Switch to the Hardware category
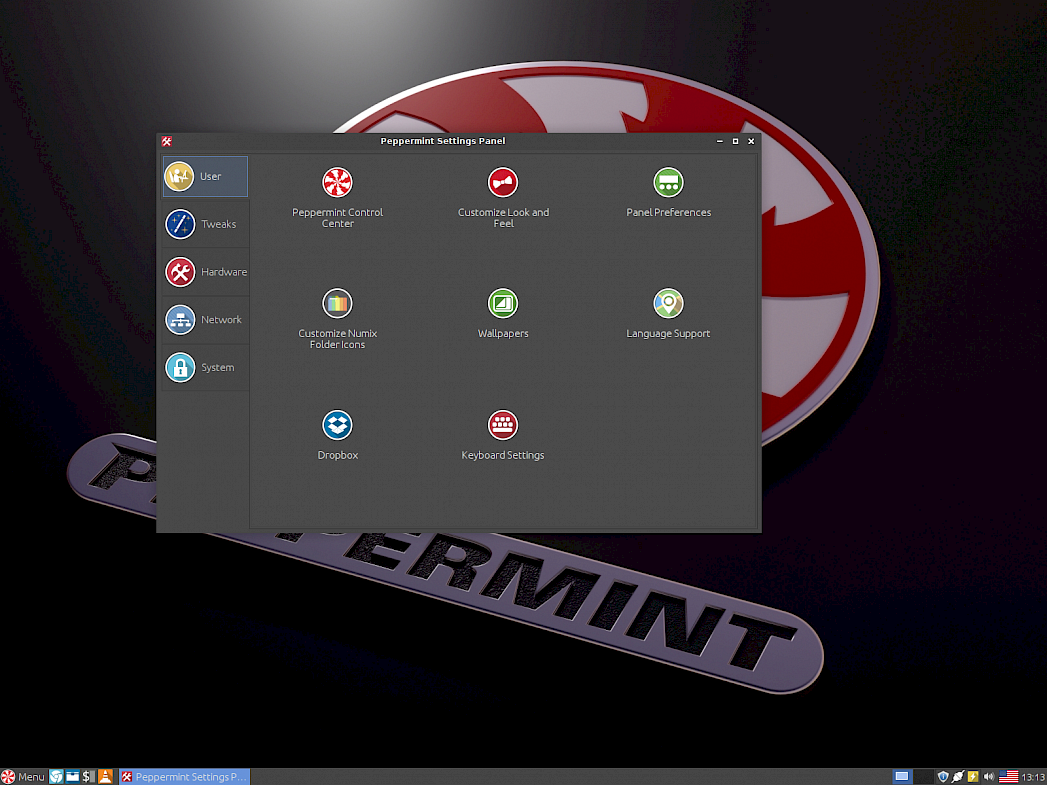Screen dimensions: 1047x785 point(205,272)
